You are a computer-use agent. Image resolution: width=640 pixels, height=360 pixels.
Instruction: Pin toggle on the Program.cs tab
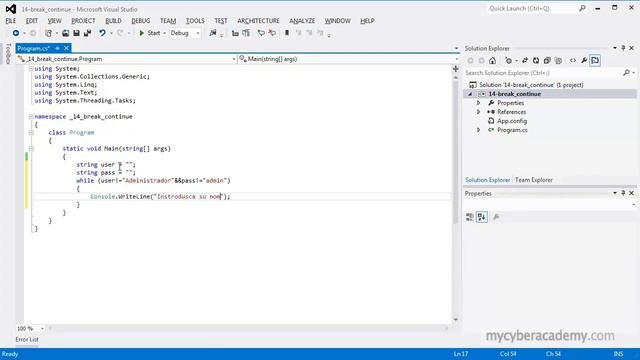58,48
